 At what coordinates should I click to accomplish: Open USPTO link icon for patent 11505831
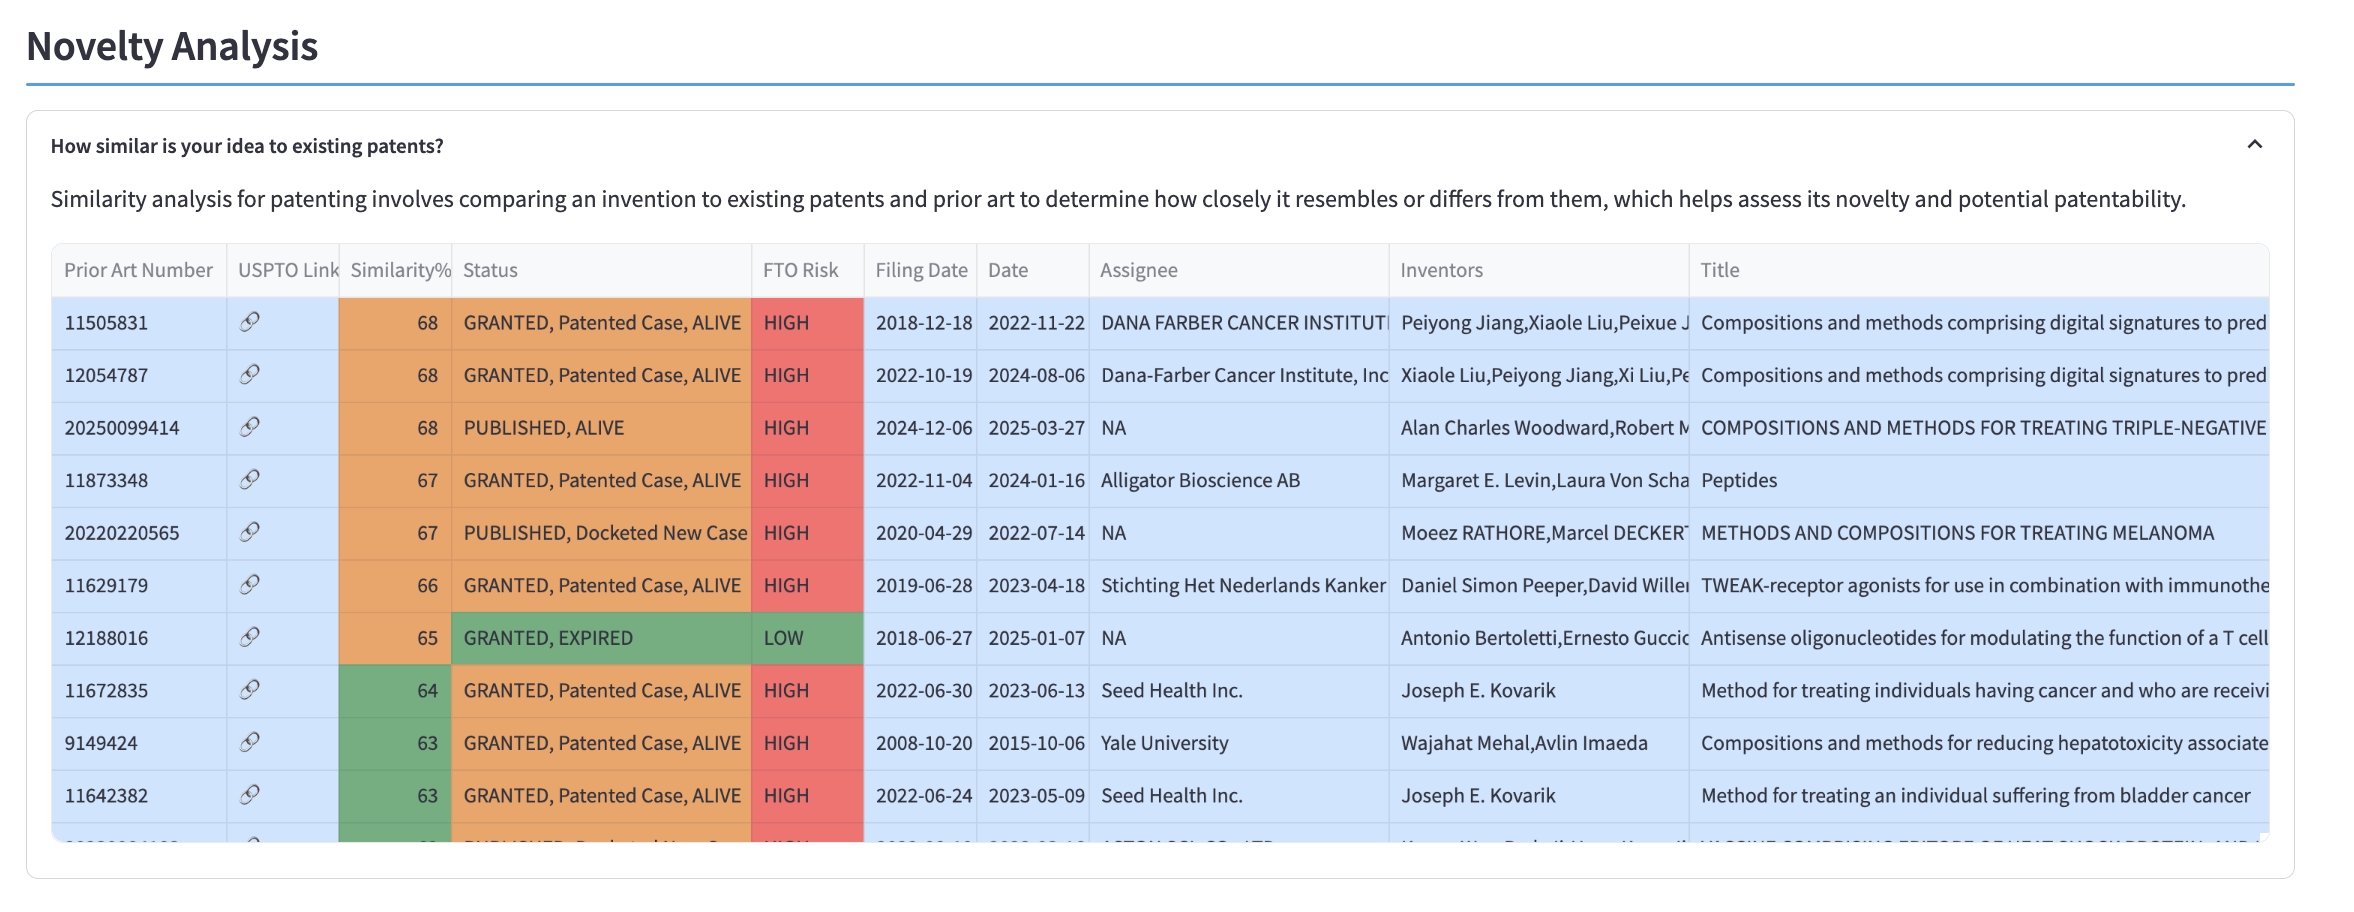coord(250,321)
